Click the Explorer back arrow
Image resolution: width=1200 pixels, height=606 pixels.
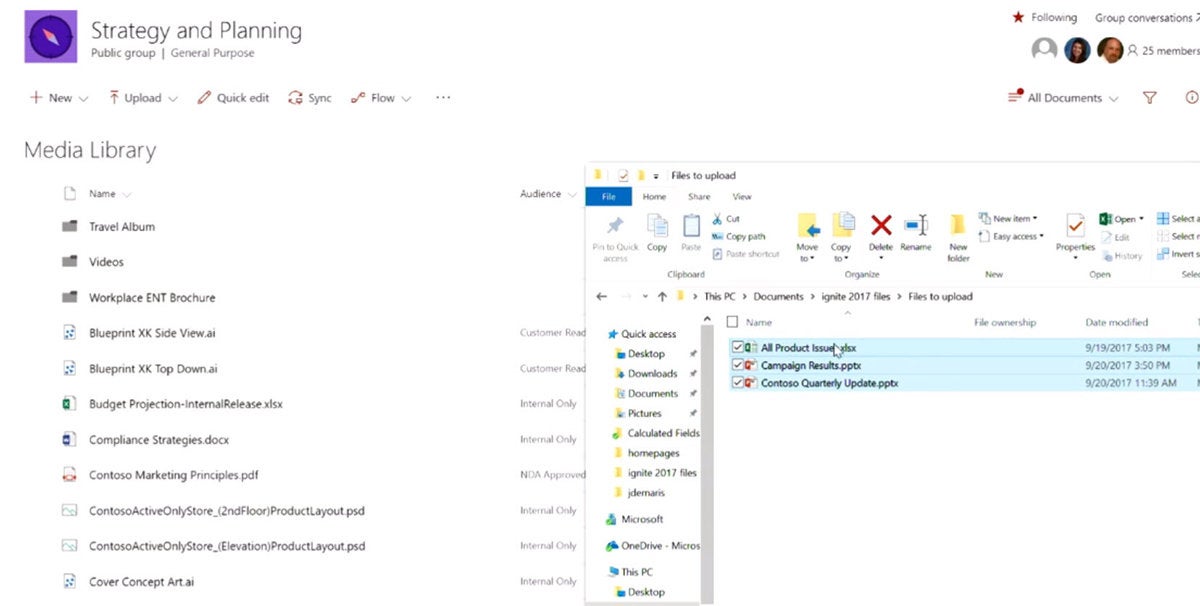pos(601,296)
